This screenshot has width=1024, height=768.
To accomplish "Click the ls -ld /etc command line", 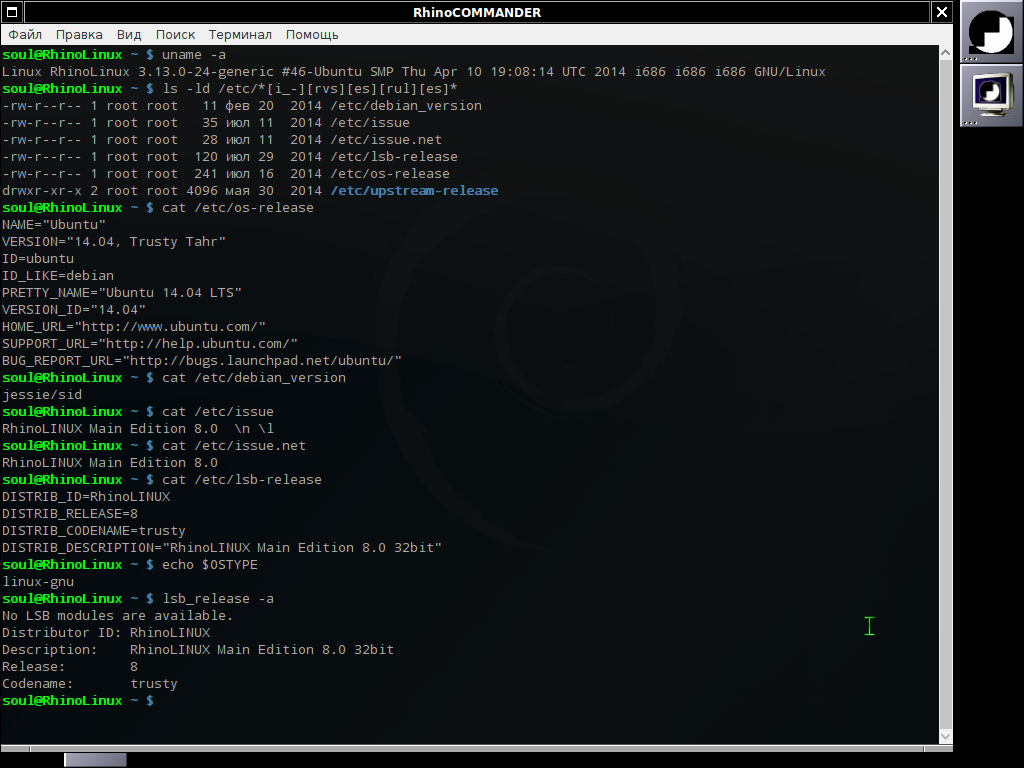I will [x=310, y=89].
